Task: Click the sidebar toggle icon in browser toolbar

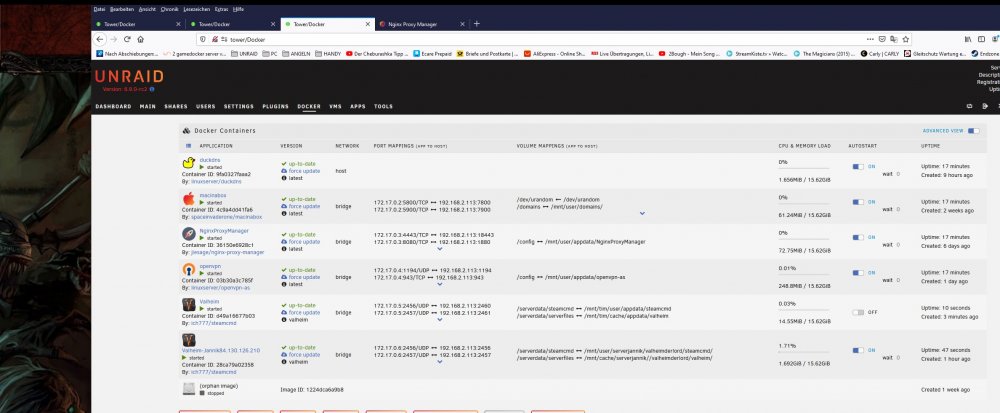Action: tap(982, 39)
